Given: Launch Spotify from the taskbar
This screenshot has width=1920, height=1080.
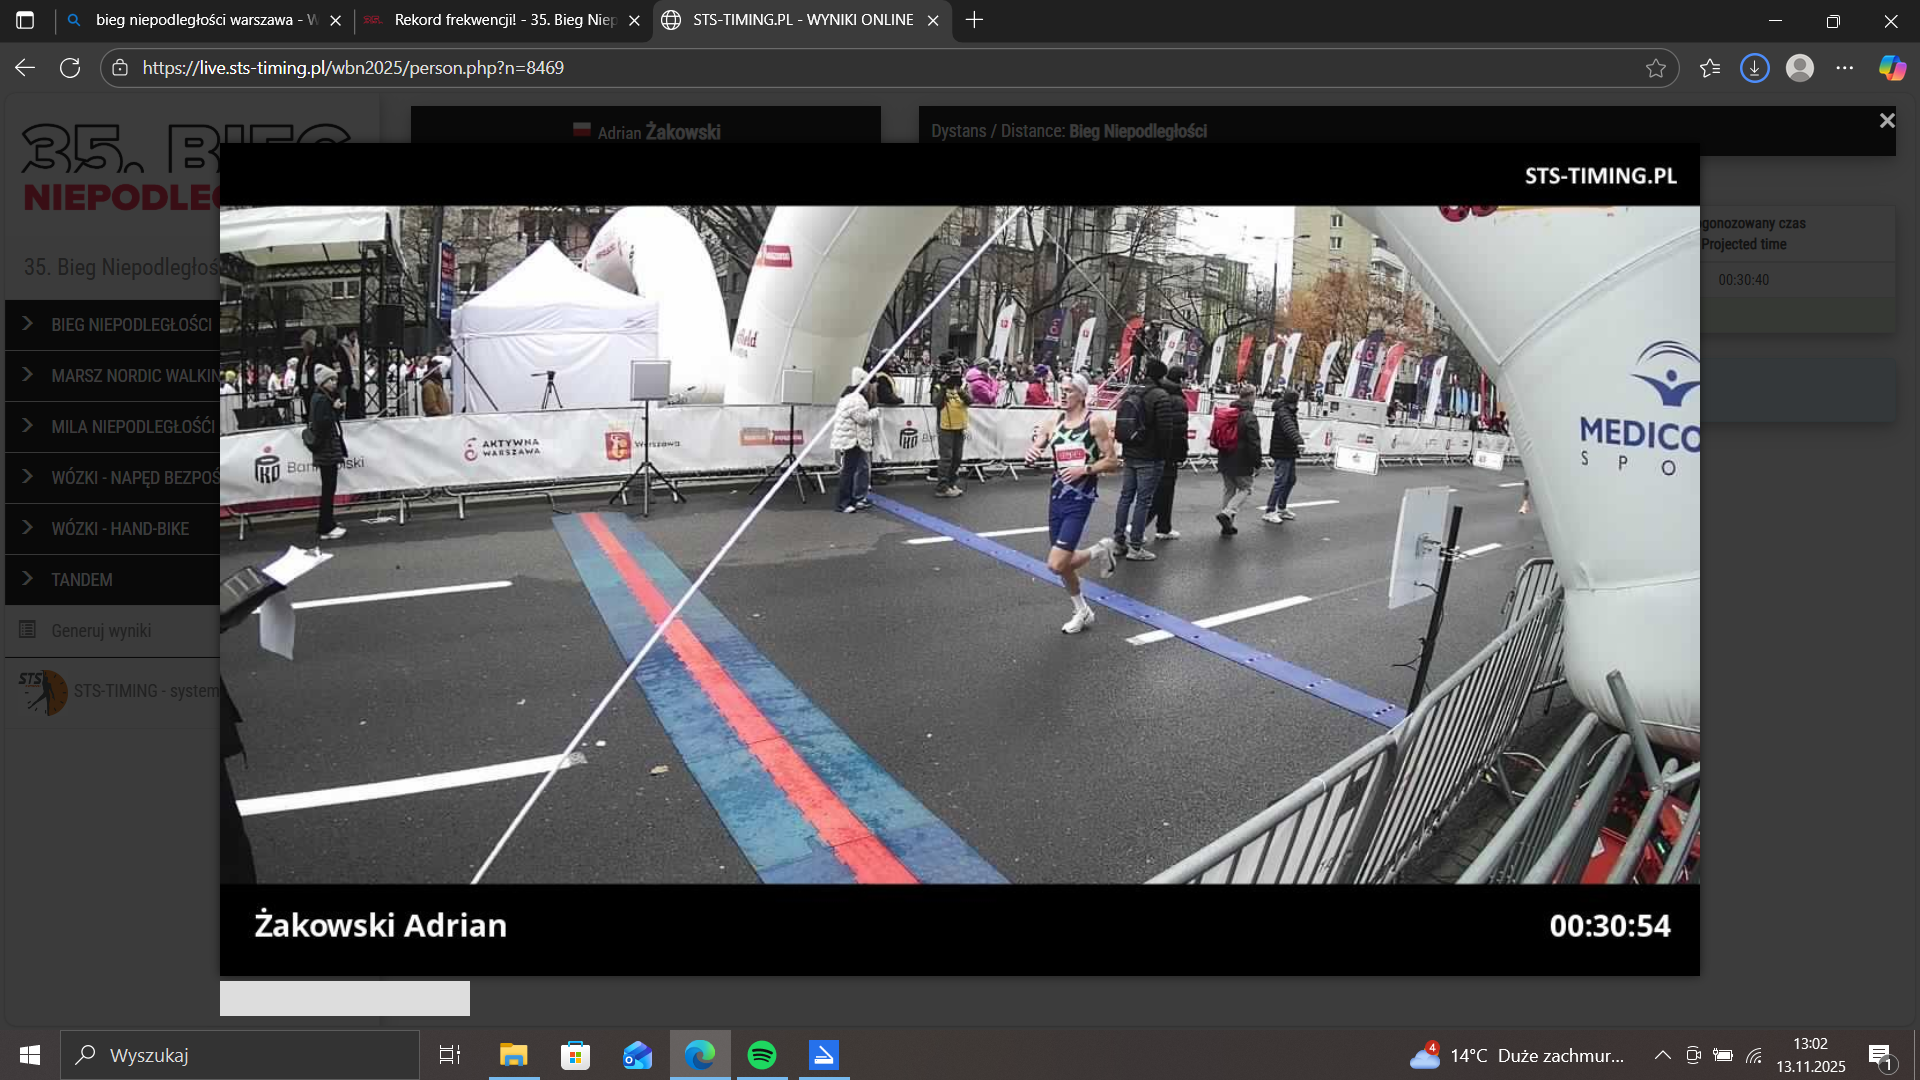Looking at the screenshot, I should pyautogui.click(x=762, y=1055).
